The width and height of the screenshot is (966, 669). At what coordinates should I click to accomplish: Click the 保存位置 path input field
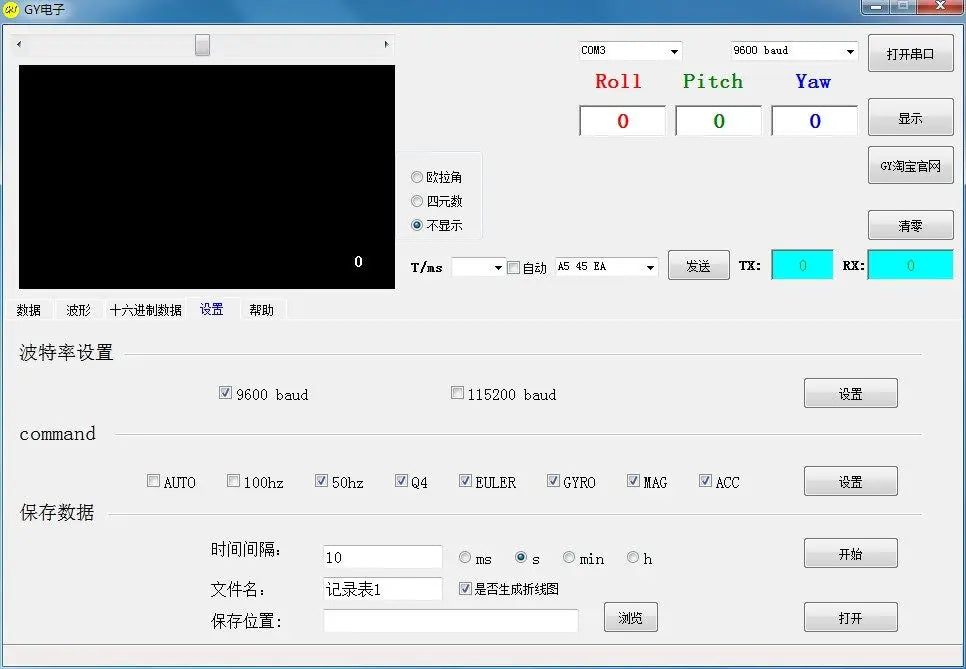click(x=451, y=620)
